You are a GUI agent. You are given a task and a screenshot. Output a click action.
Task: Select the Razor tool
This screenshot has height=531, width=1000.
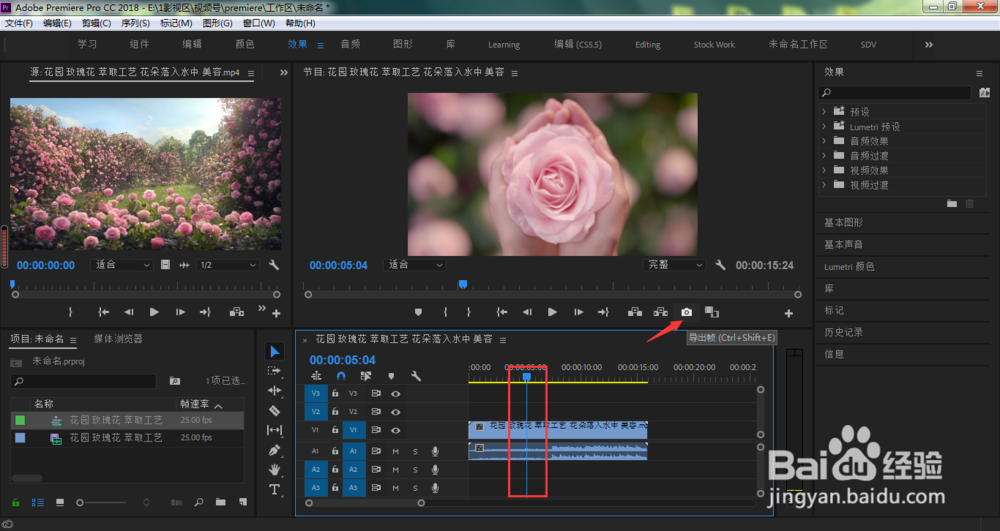(x=274, y=411)
